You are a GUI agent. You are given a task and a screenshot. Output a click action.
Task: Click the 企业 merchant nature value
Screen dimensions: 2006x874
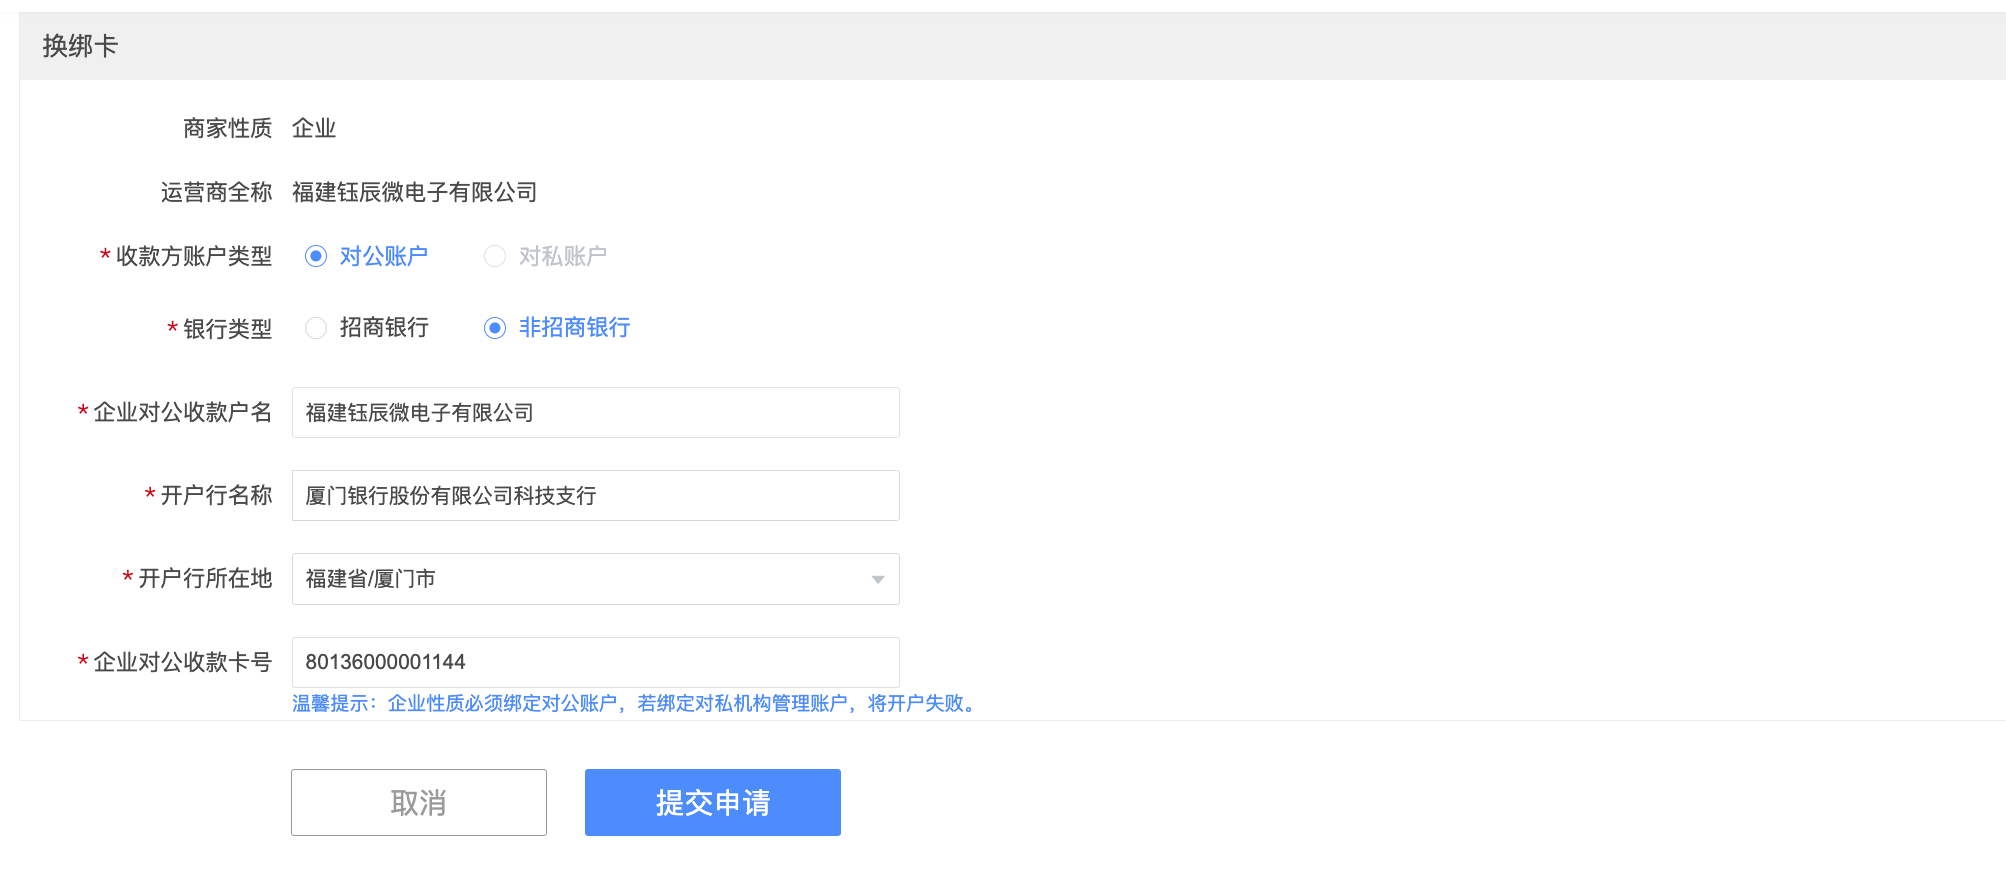(x=314, y=128)
